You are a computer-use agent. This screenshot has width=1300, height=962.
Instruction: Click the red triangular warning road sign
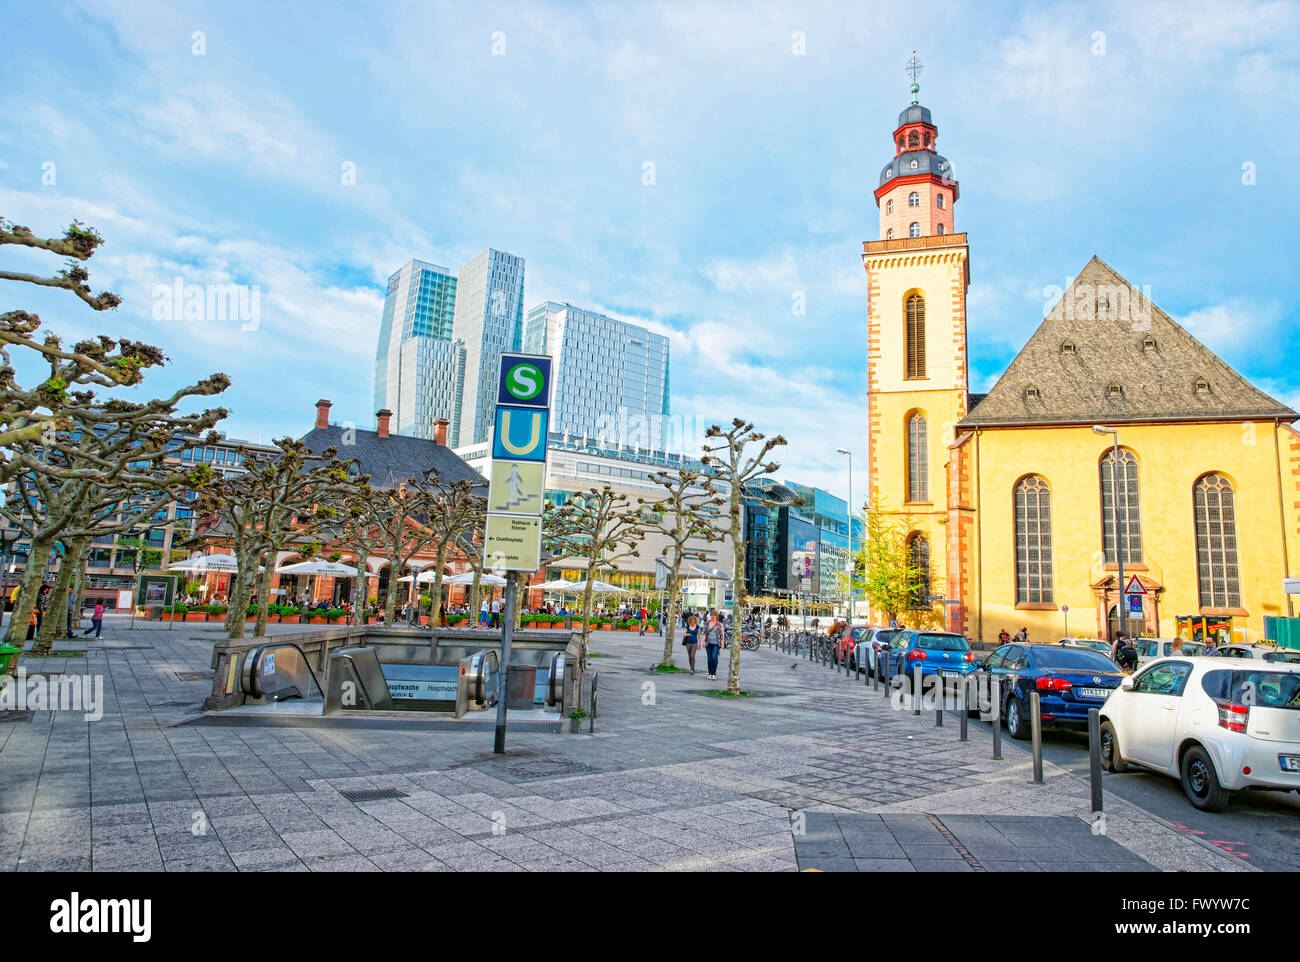(x=1134, y=585)
